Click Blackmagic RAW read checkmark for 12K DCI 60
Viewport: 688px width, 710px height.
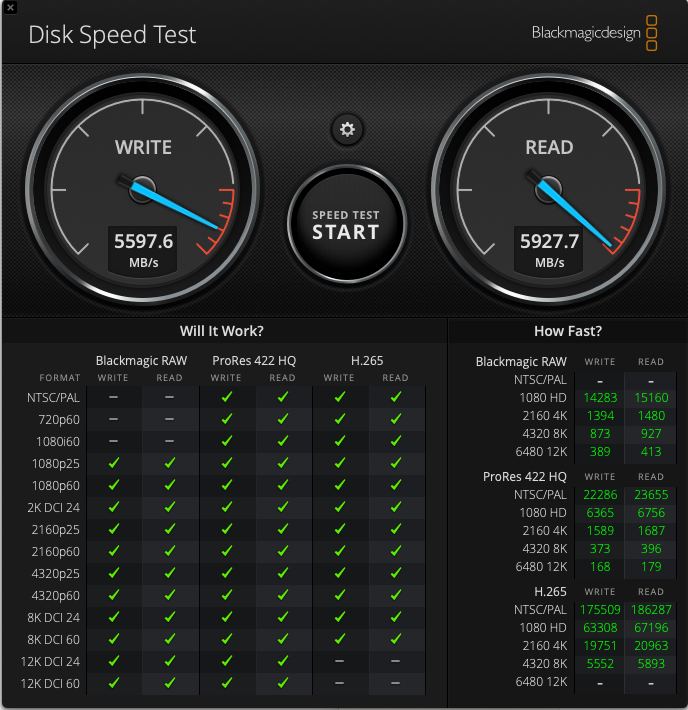point(170,683)
